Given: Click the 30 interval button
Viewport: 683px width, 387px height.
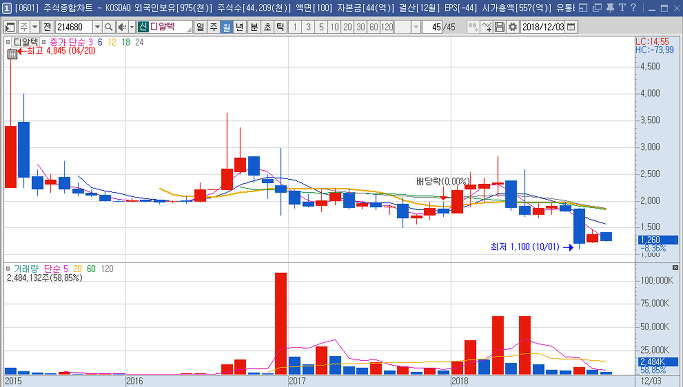Looking at the screenshot, I should pyautogui.click(x=361, y=27).
